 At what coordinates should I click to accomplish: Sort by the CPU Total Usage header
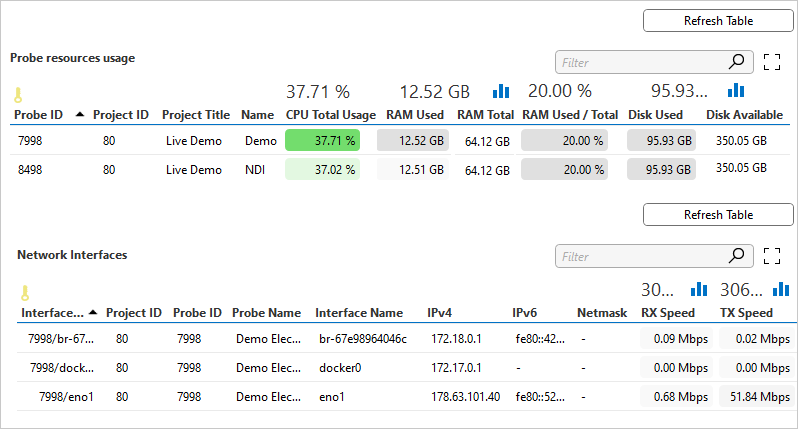330,115
